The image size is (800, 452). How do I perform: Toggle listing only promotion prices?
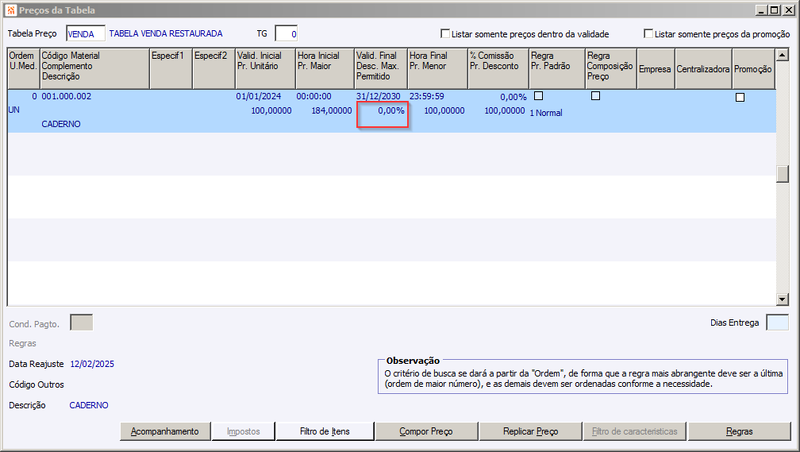(648, 34)
